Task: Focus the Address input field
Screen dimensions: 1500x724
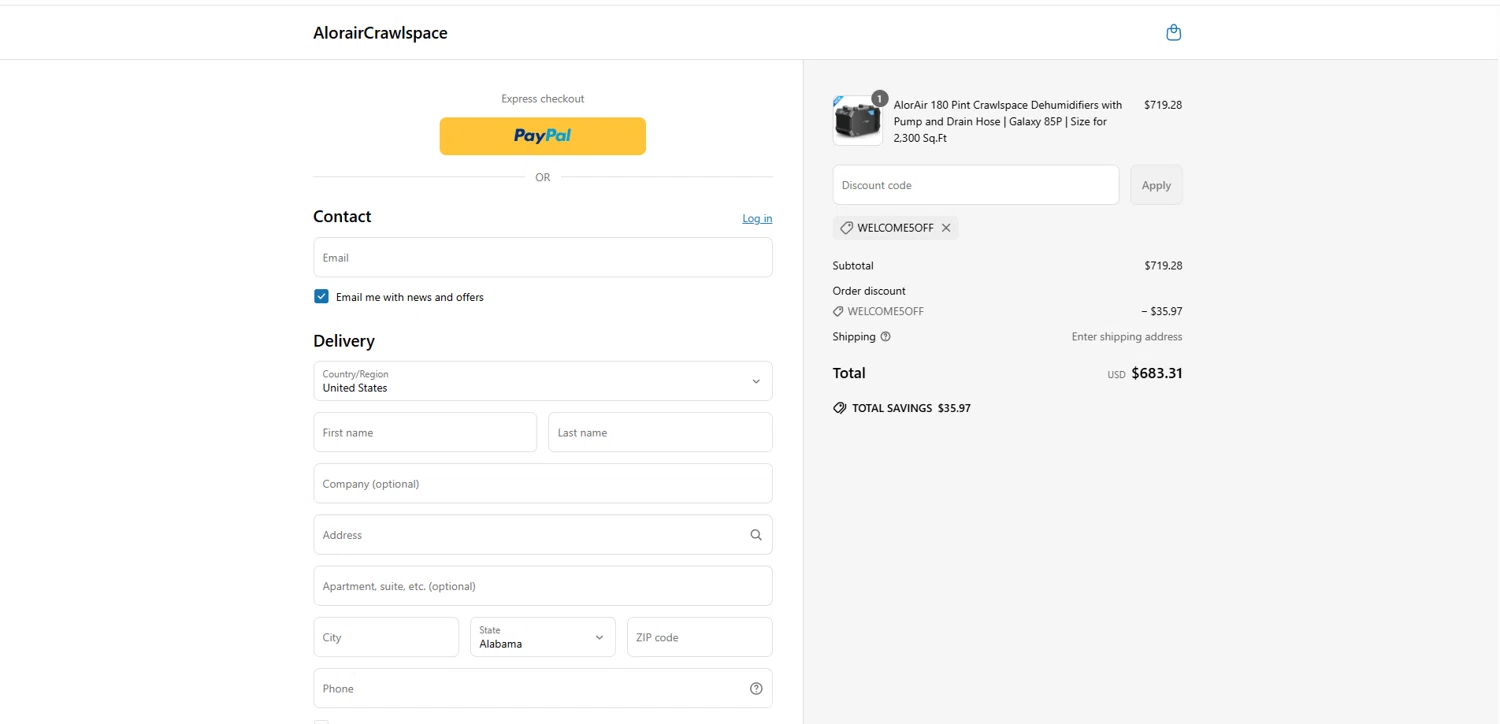Action: point(543,535)
